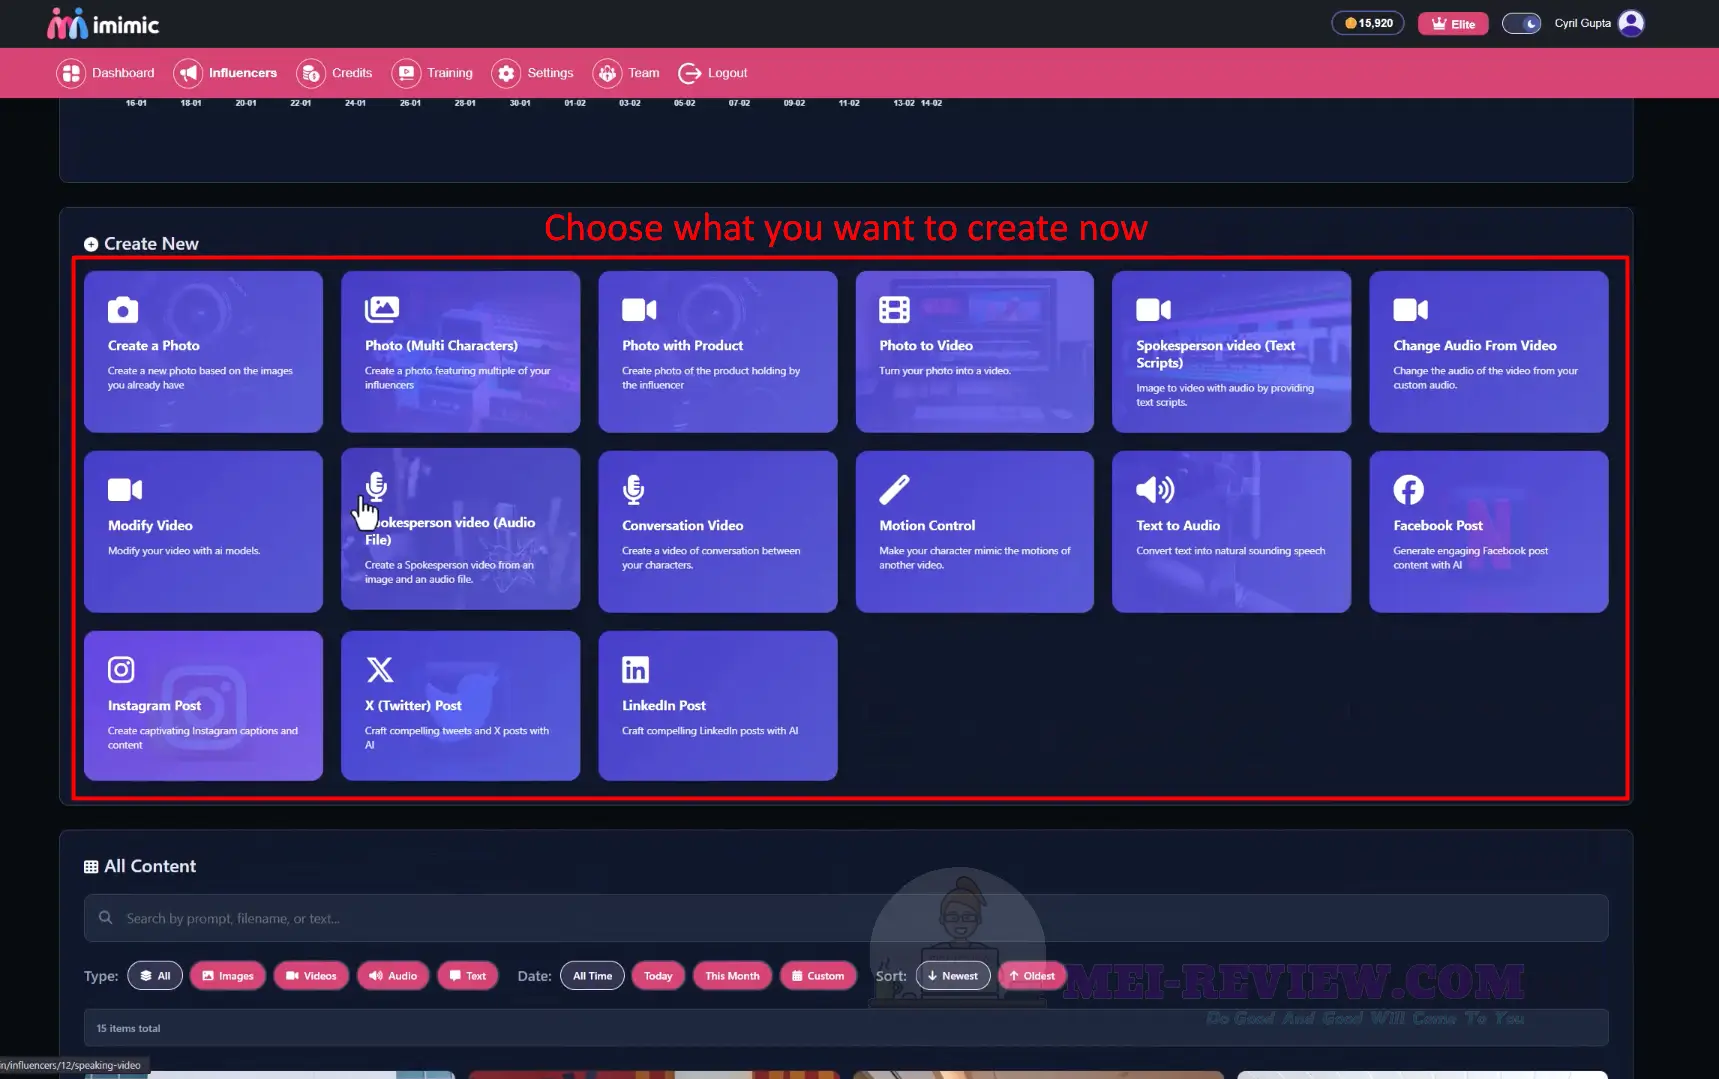1719x1079 pixels.
Task: Open the Spokesperson video (Text Scripts) icon
Action: pos(1153,310)
